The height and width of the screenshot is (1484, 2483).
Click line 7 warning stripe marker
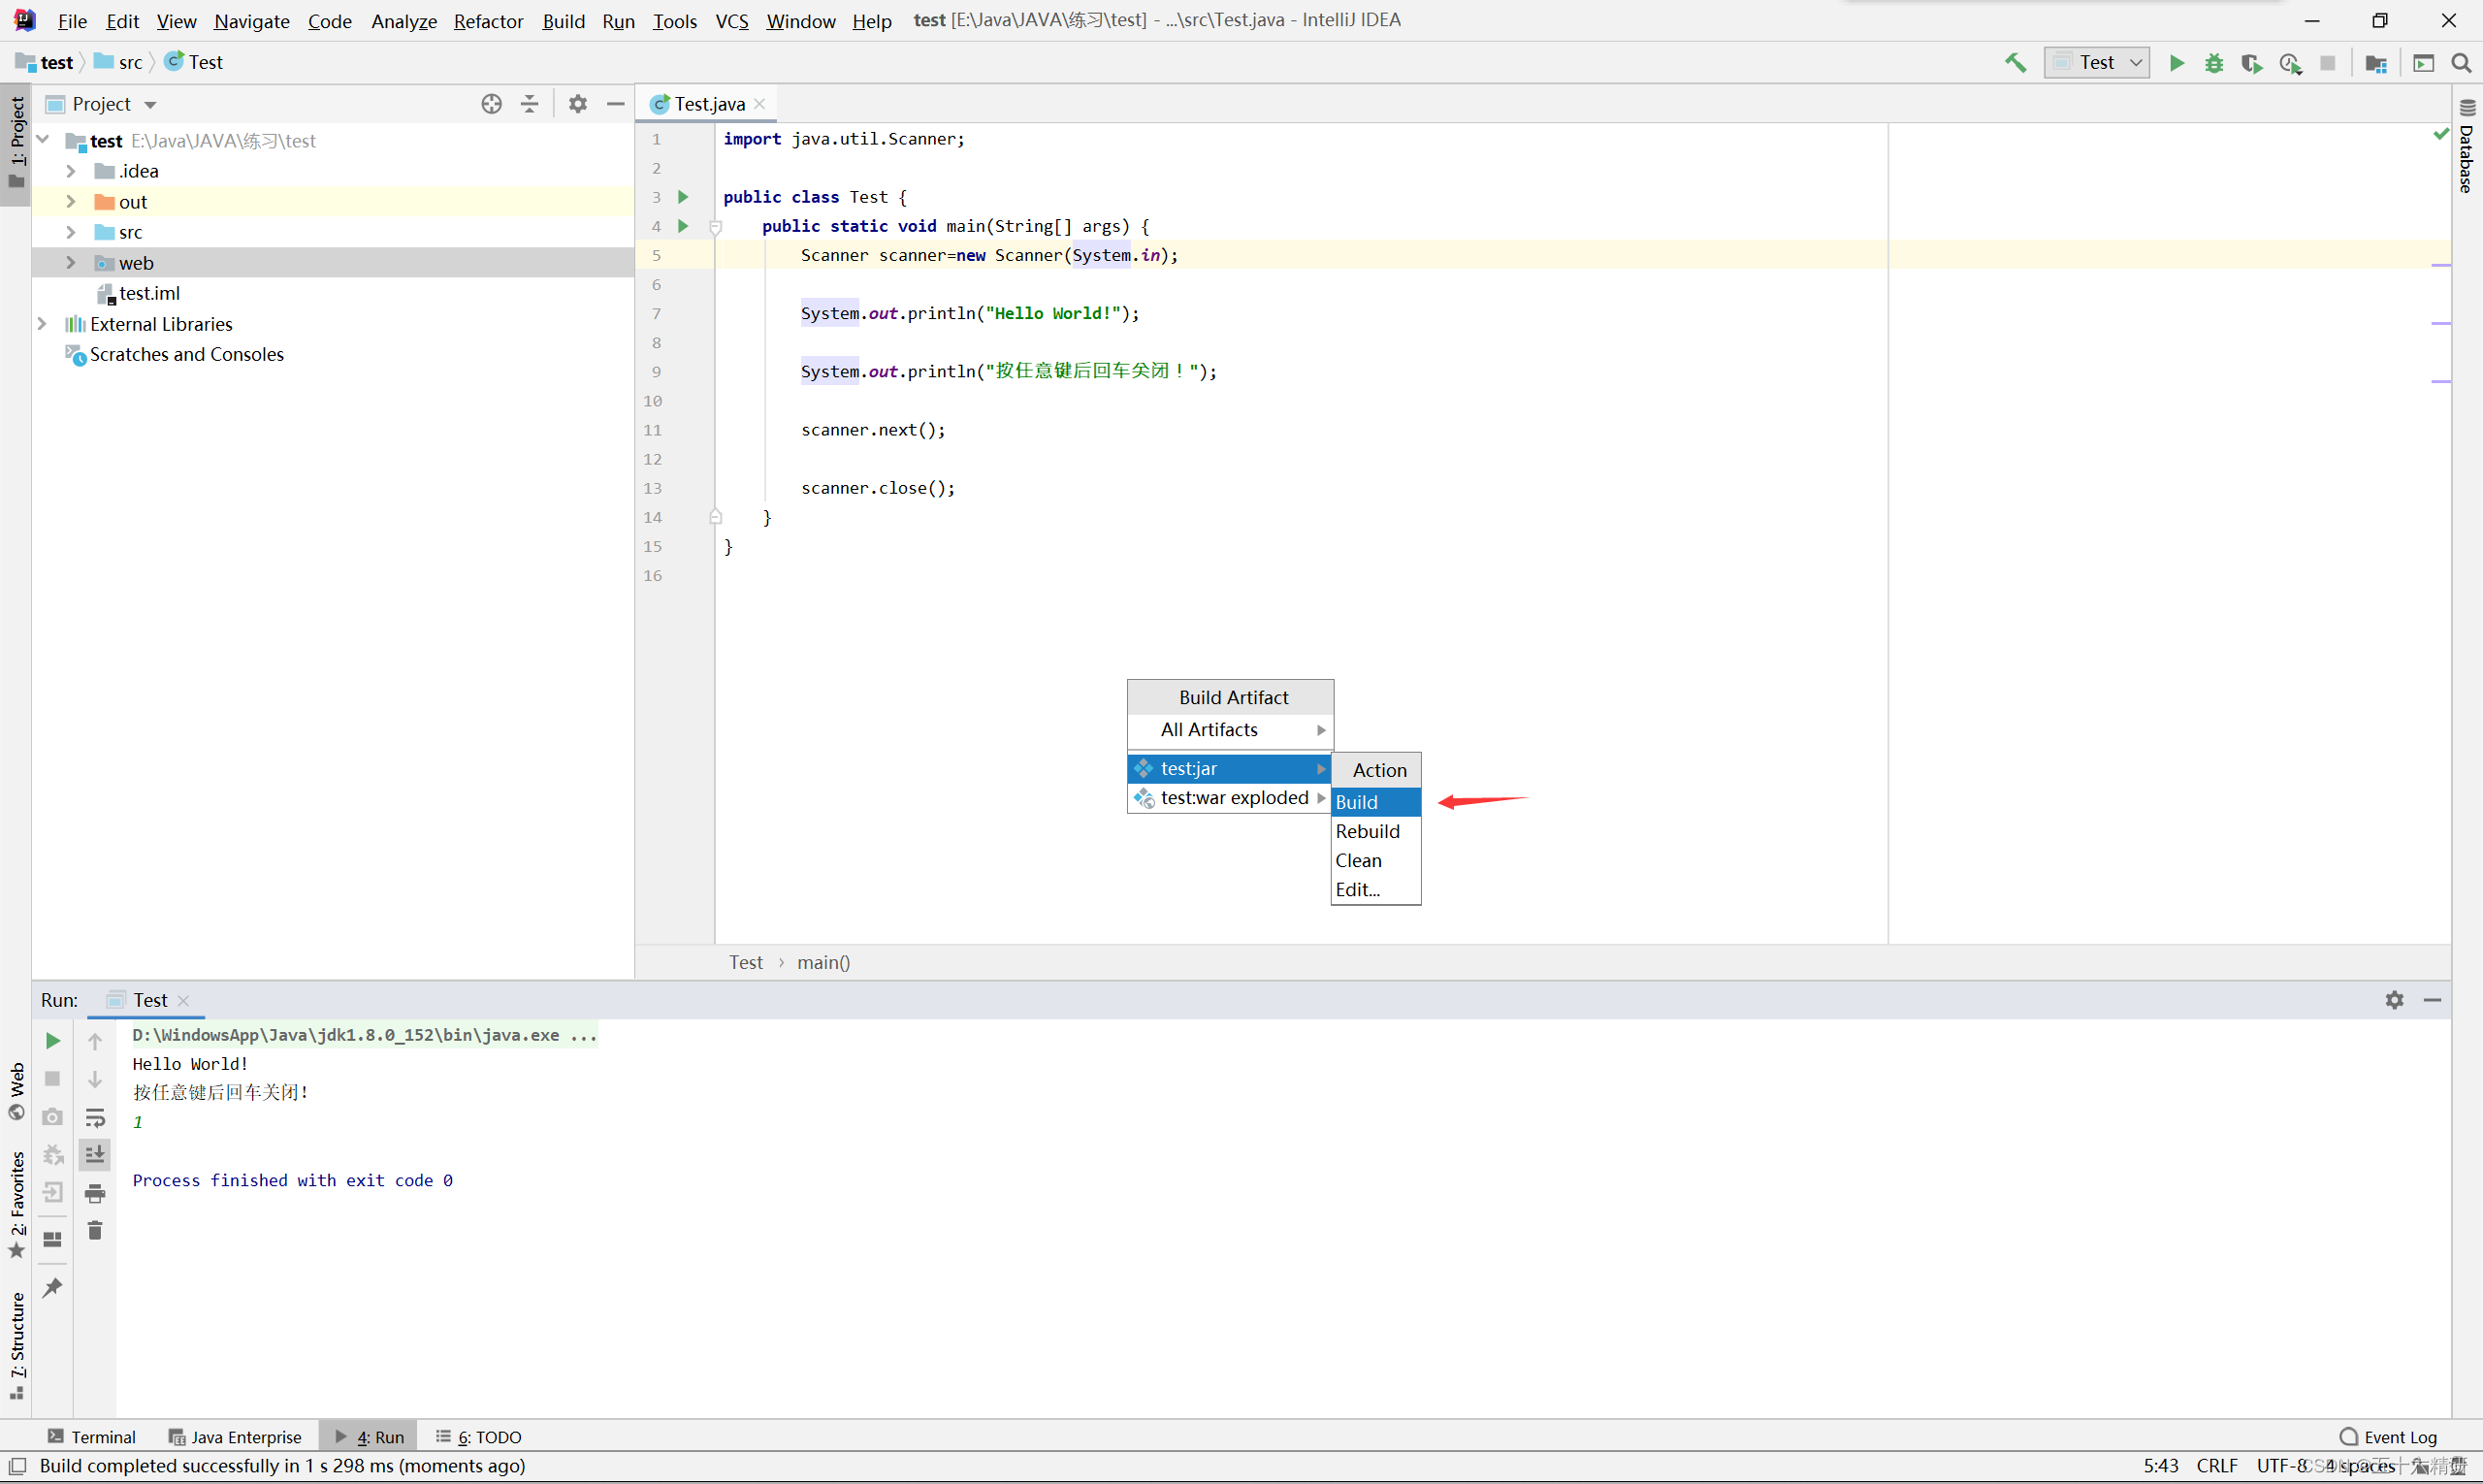[x=2440, y=323]
